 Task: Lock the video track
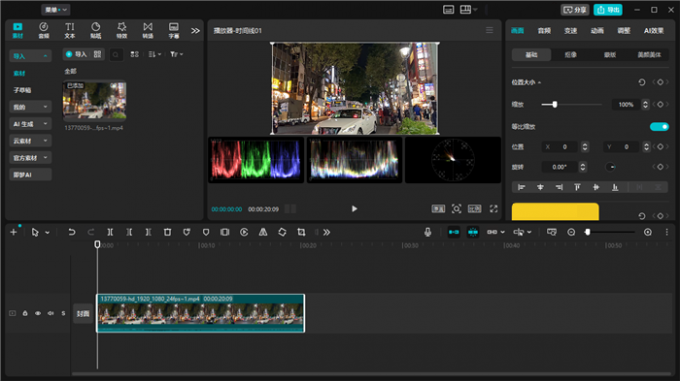[x=25, y=313]
